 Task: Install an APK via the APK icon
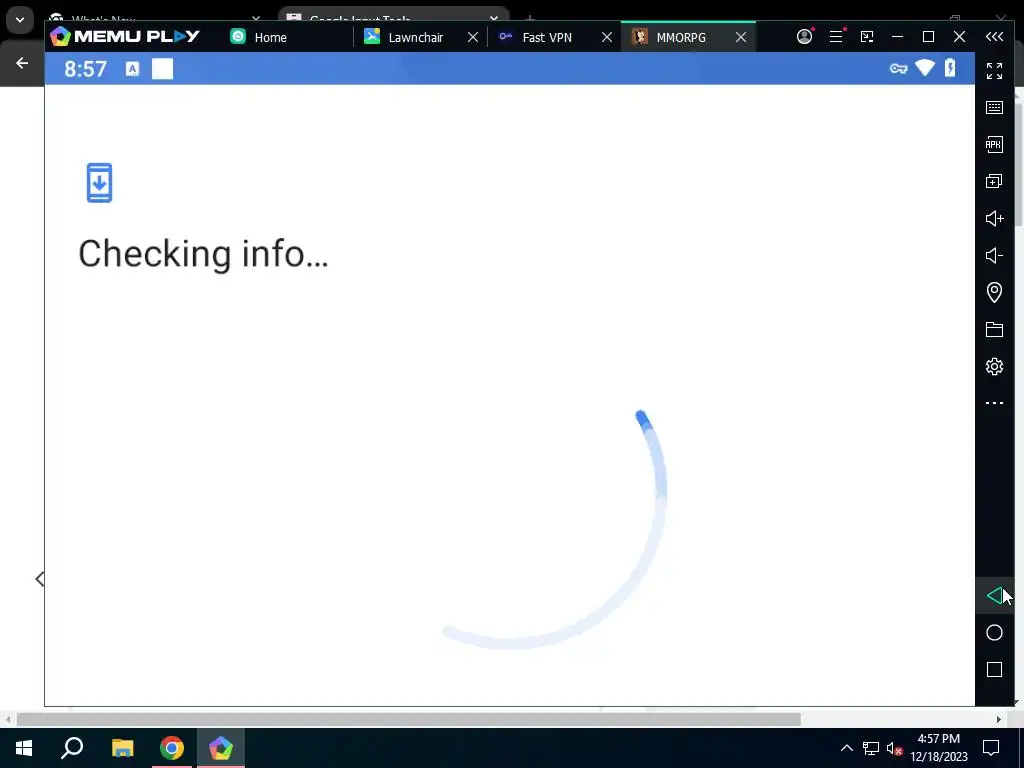click(x=994, y=144)
